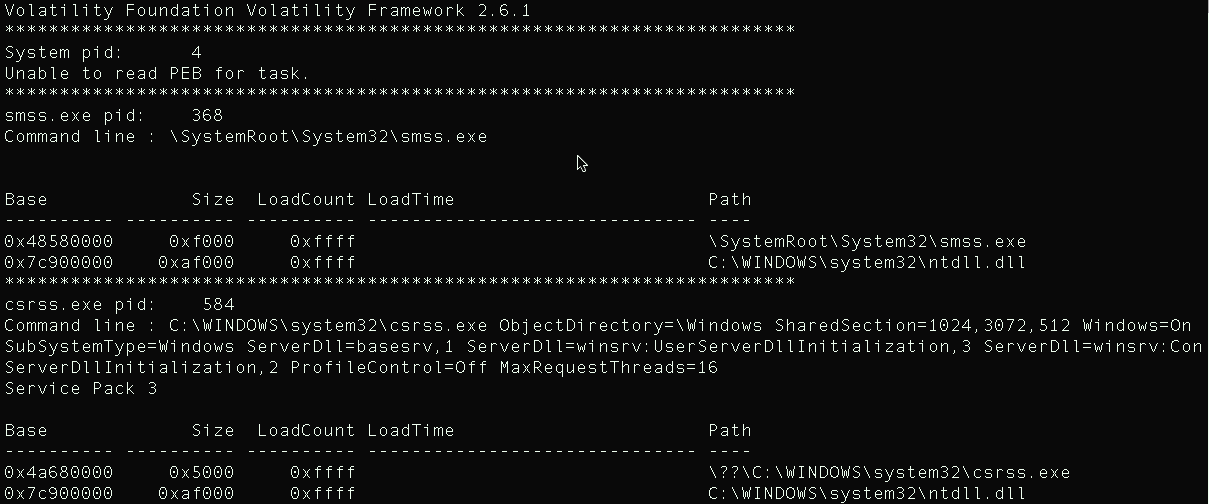The image size is (1209, 504).
Task: Click the MaxRequestThreads=16 text
Action: [x=608, y=367]
